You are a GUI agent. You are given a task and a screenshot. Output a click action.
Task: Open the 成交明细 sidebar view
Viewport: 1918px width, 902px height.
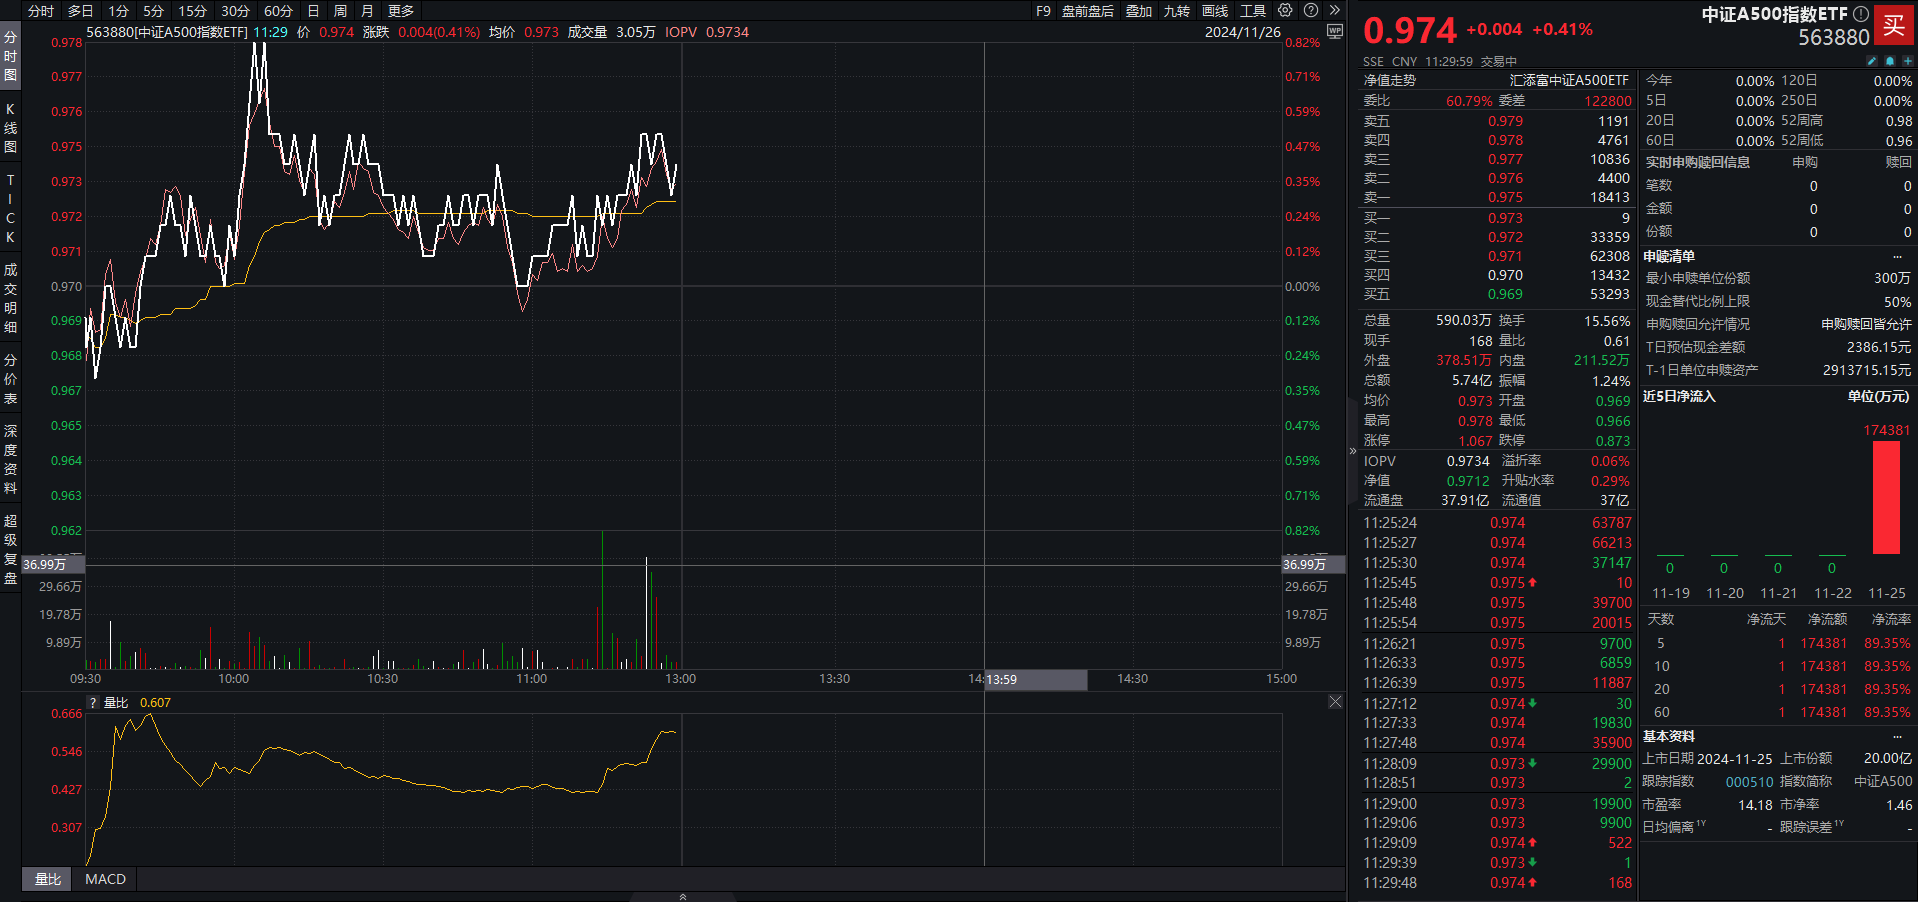(x=10, y=298)
